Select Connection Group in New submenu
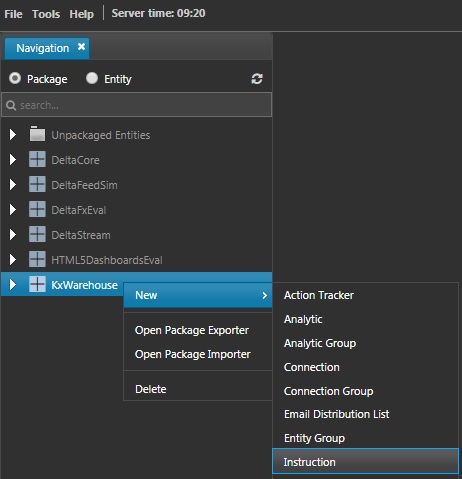 tap(365, 391)
